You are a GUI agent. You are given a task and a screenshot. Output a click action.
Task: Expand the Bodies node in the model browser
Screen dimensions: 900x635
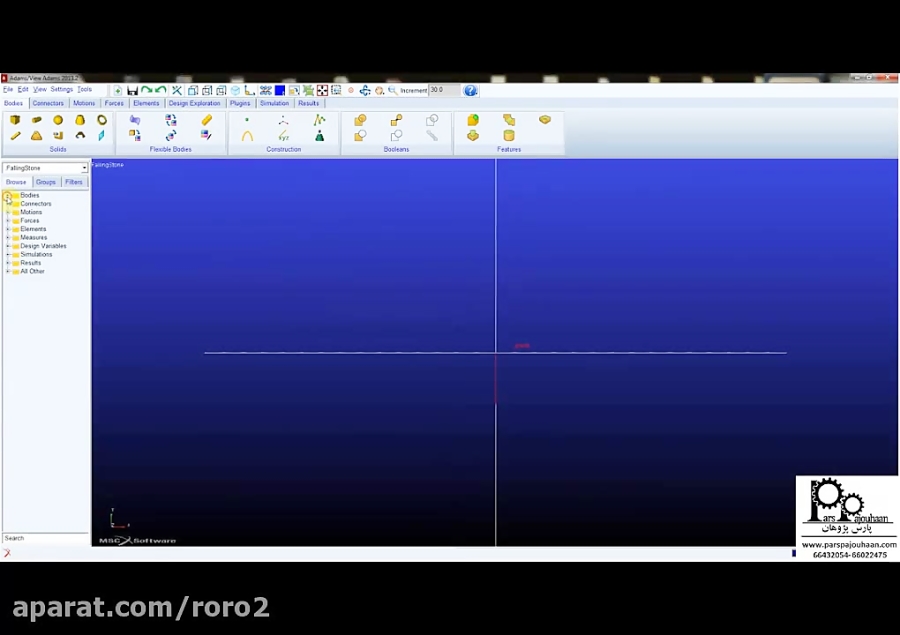8,195
